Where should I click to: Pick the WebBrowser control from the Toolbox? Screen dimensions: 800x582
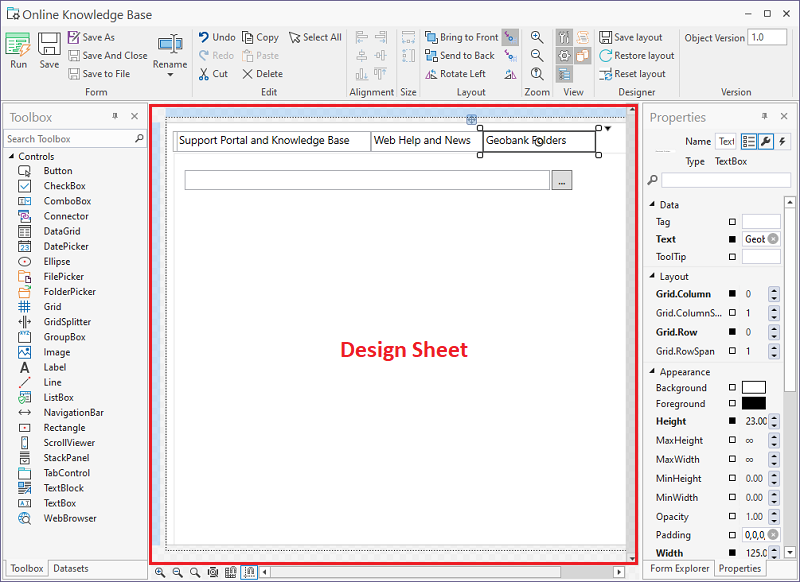pyautogui.click(x=69, y=518)
